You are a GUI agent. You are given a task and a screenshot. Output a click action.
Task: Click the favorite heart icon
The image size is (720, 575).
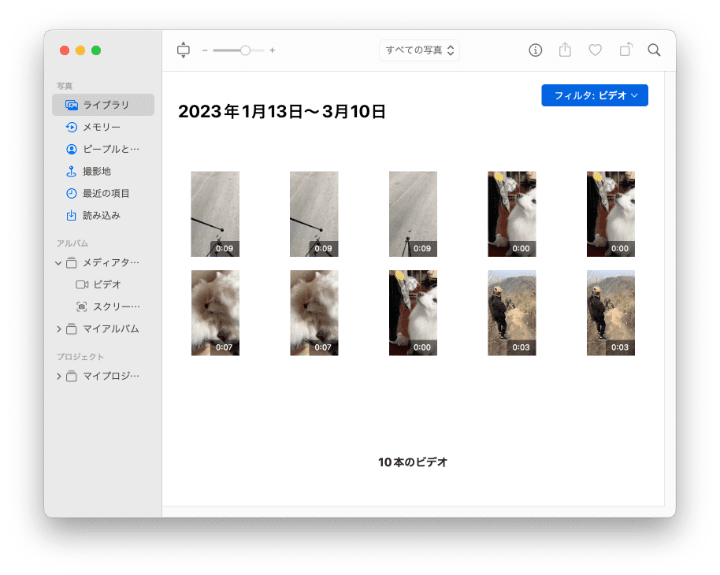pyautogui.click(x=595, y=50)
